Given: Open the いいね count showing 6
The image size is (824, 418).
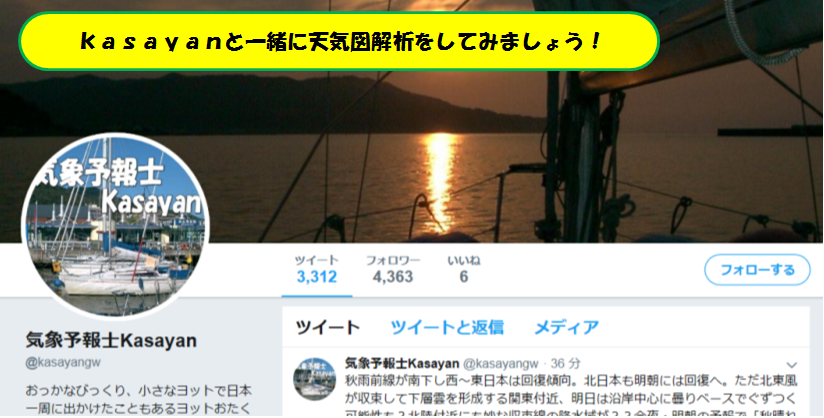Looking at the screenshot, I should click(464, 269).
